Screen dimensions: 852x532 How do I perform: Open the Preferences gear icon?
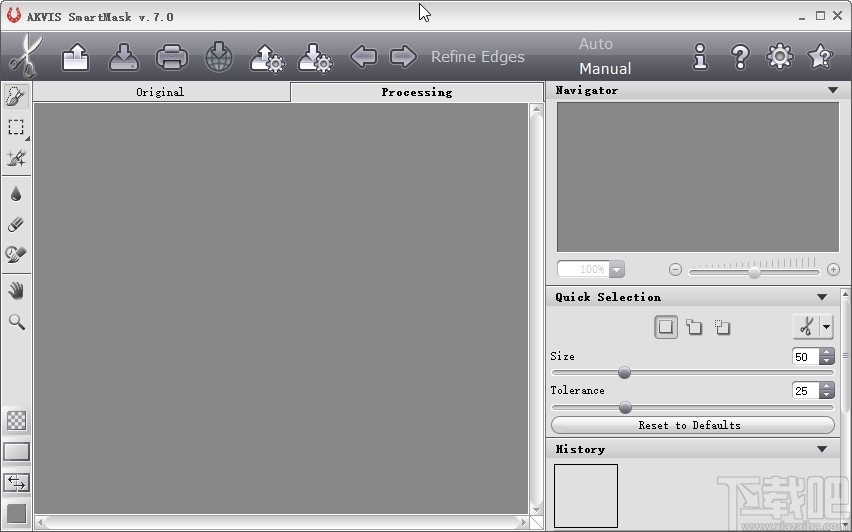[x=779, y=57]
